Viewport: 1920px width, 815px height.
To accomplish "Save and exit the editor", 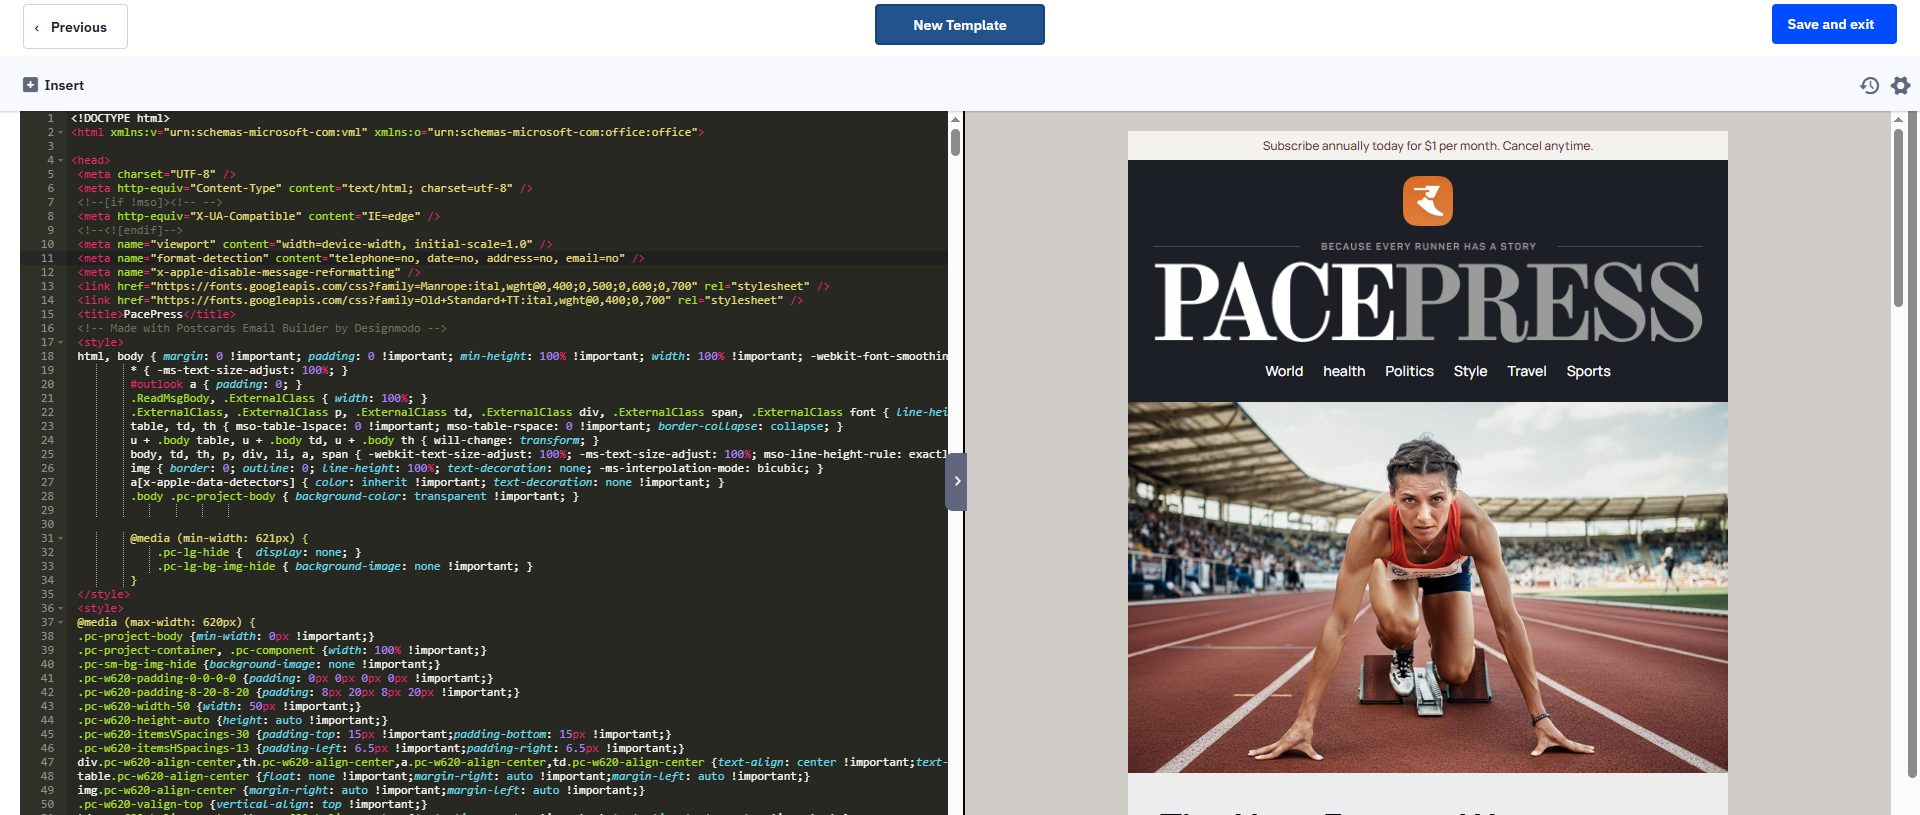I will [x=1833, y=24].
